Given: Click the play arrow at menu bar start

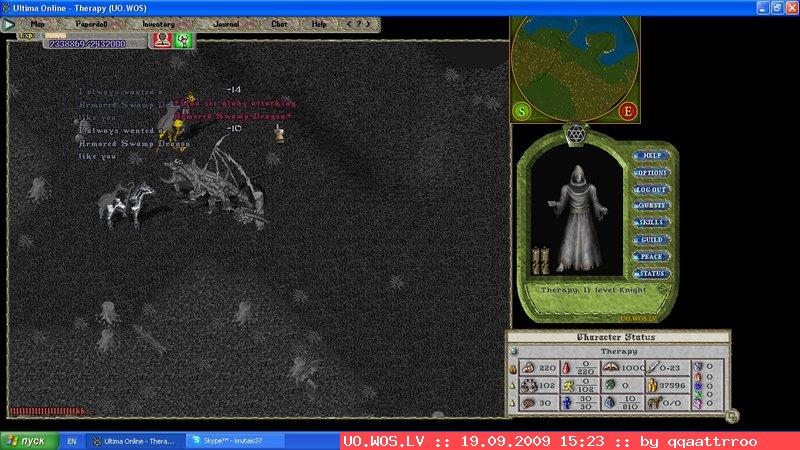Looking at the screenshot, I should [9, 24].
